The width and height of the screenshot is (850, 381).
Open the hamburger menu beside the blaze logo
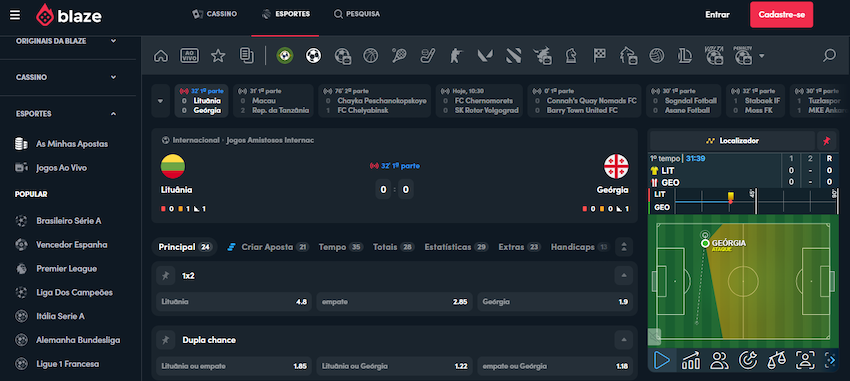(x=15, y=15)
